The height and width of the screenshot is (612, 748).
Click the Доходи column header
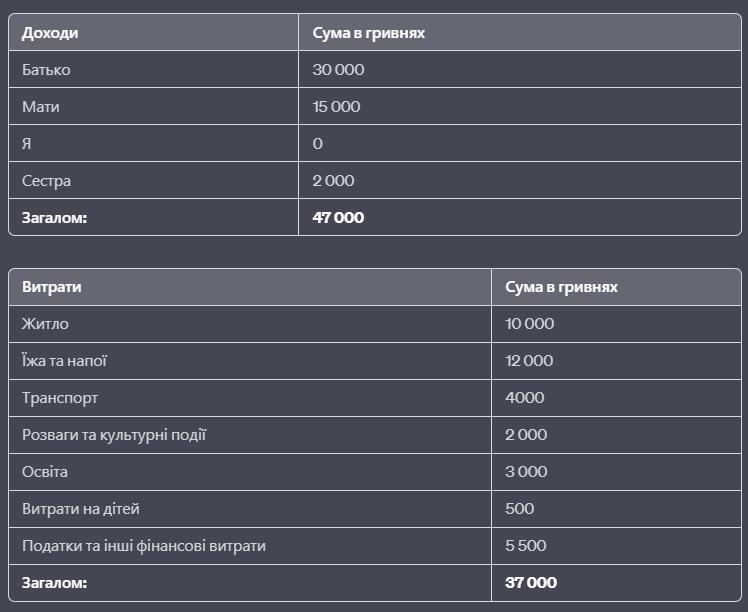click(x=50, y=33)
